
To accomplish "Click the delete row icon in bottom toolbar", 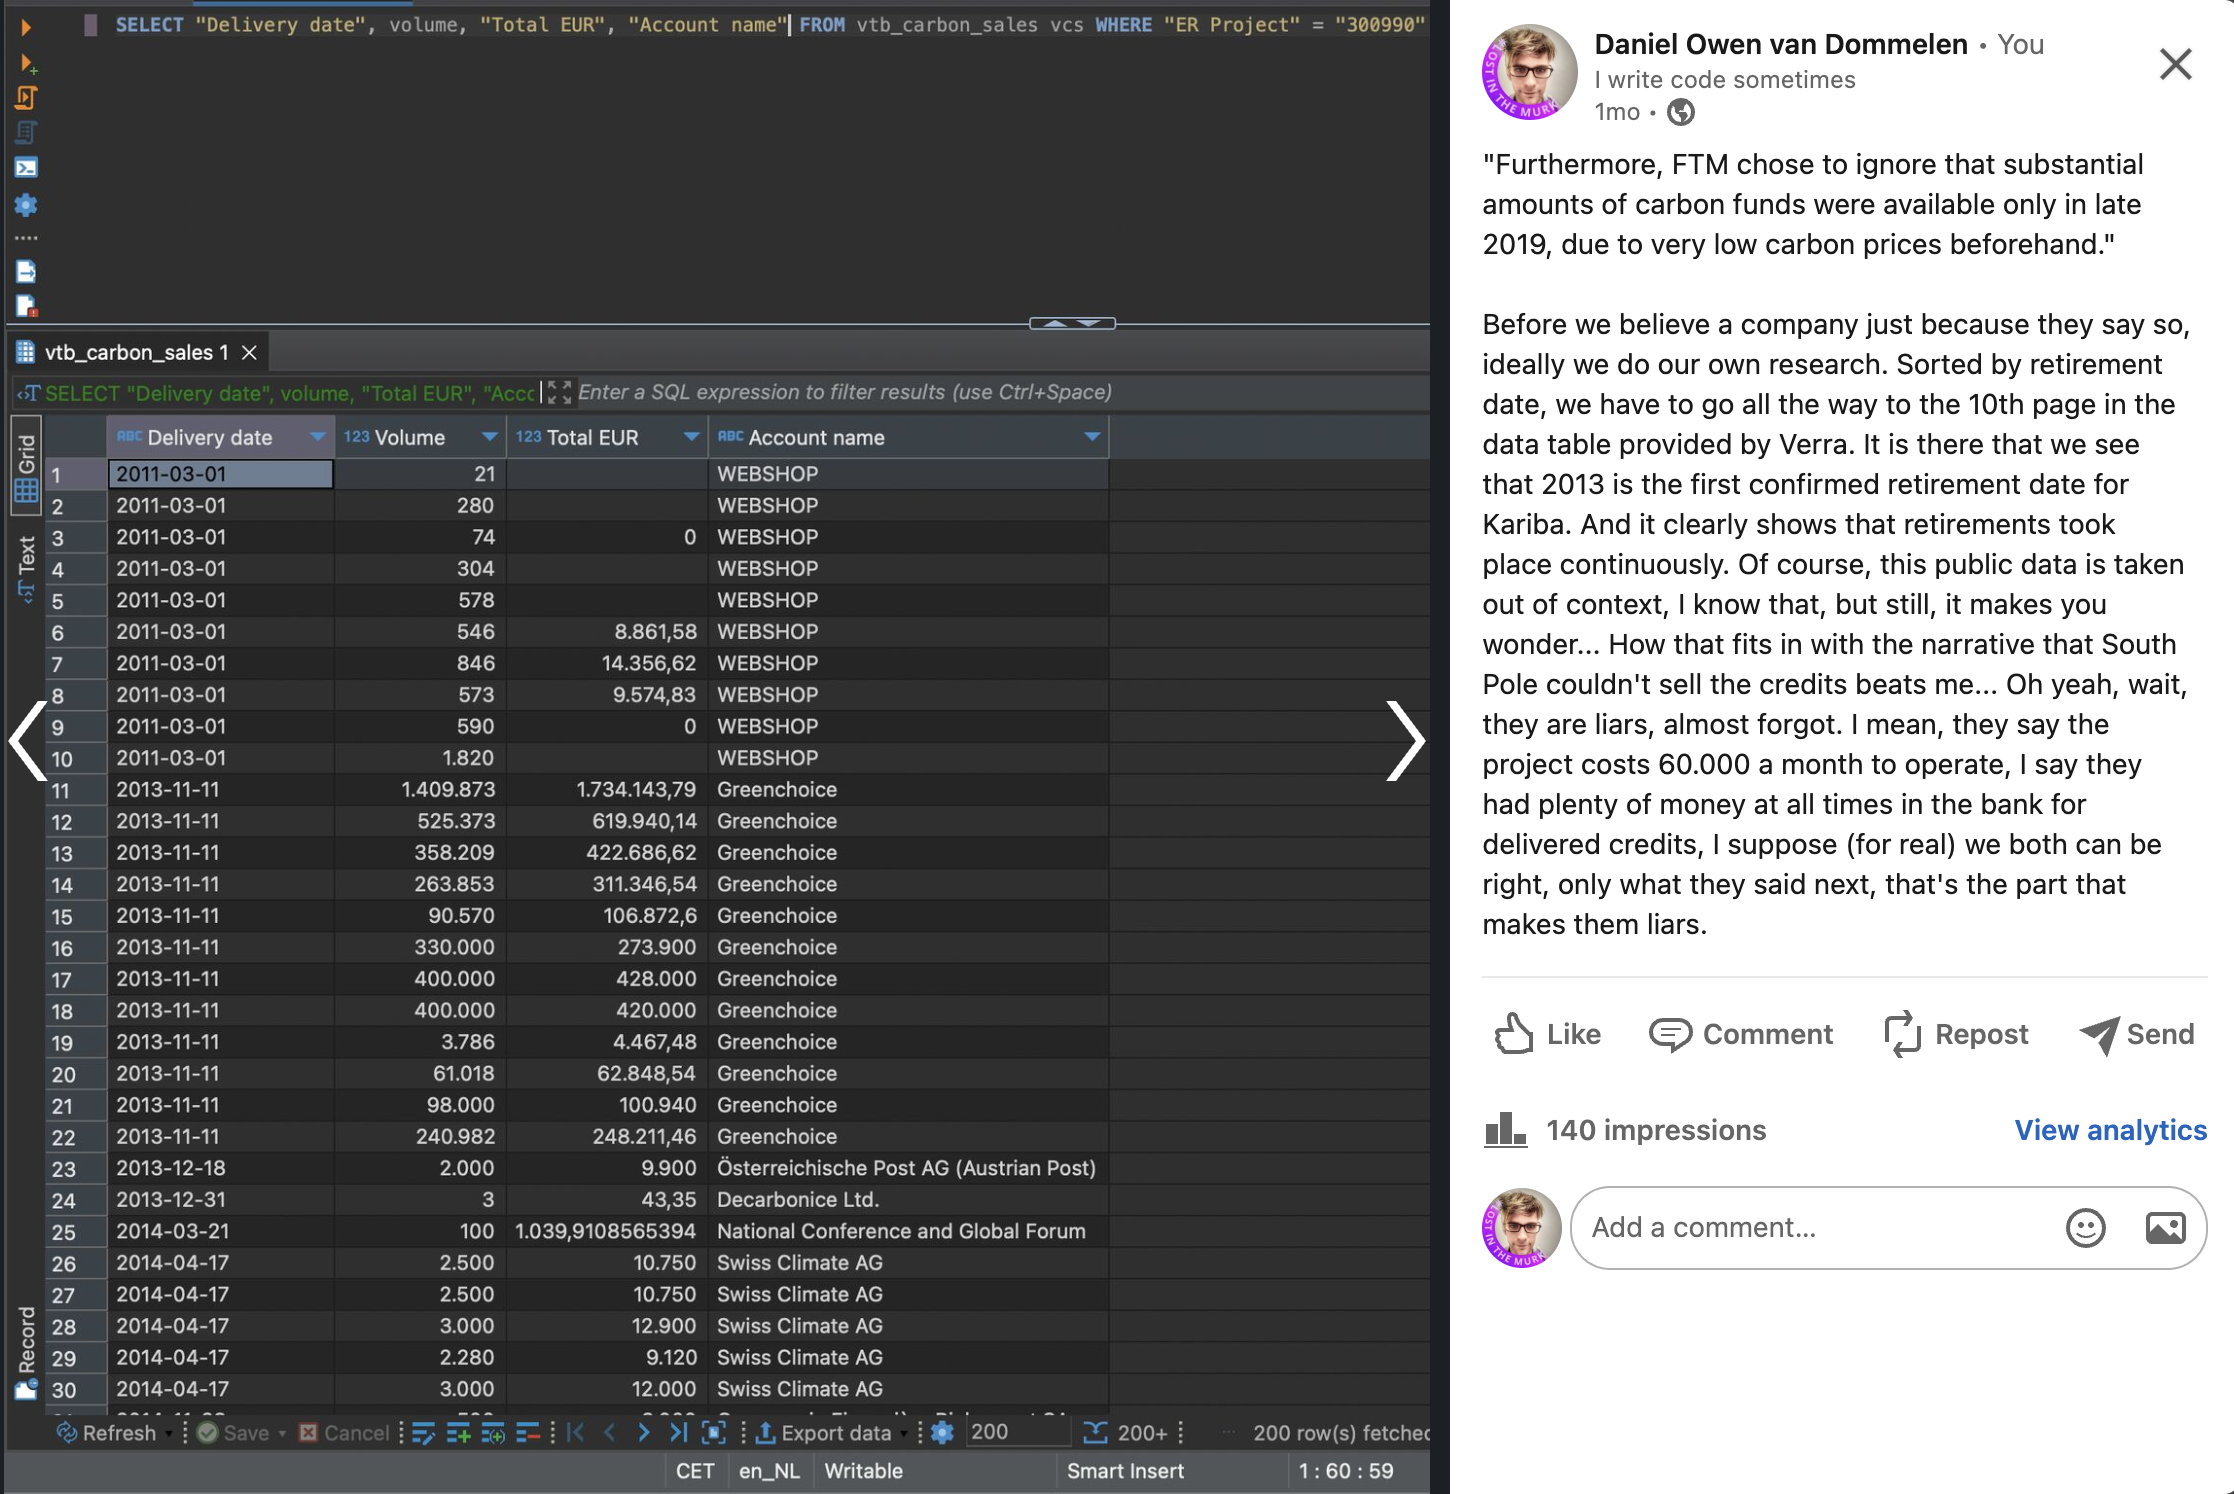I will 528,1433.
